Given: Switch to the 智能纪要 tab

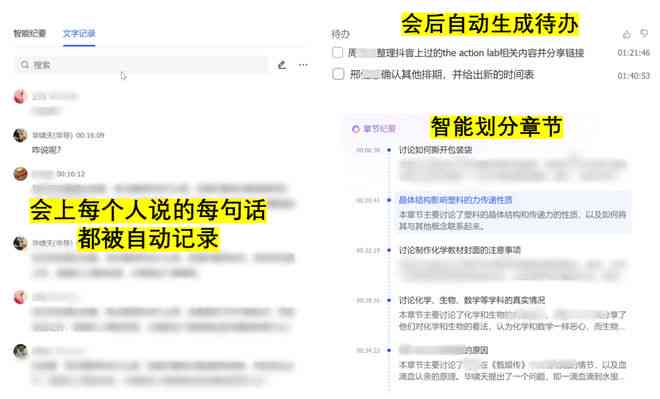Looking at the screenshot, I should point(30,33).
